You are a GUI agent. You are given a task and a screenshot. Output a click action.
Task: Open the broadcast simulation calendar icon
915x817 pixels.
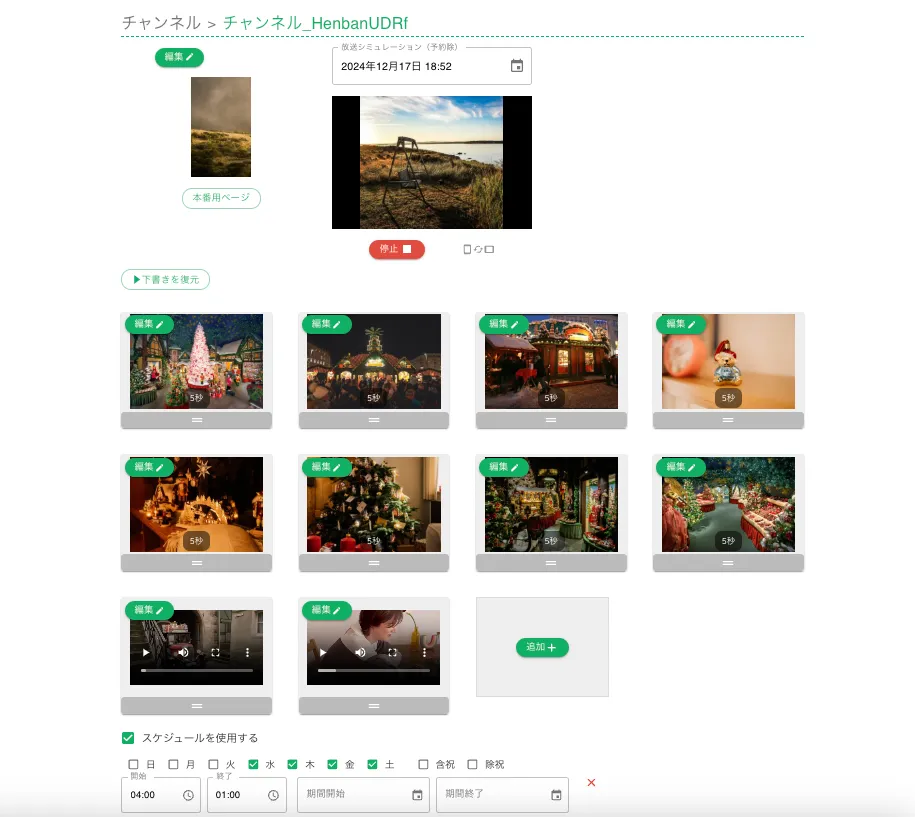point(517,66)
